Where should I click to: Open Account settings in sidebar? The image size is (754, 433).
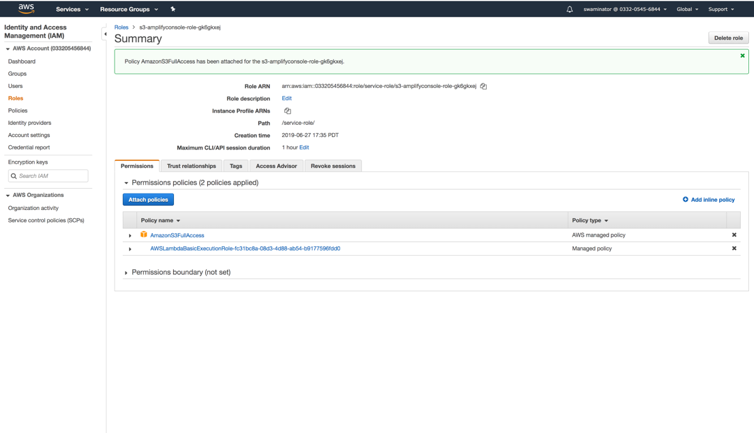(x=29, y=135)
